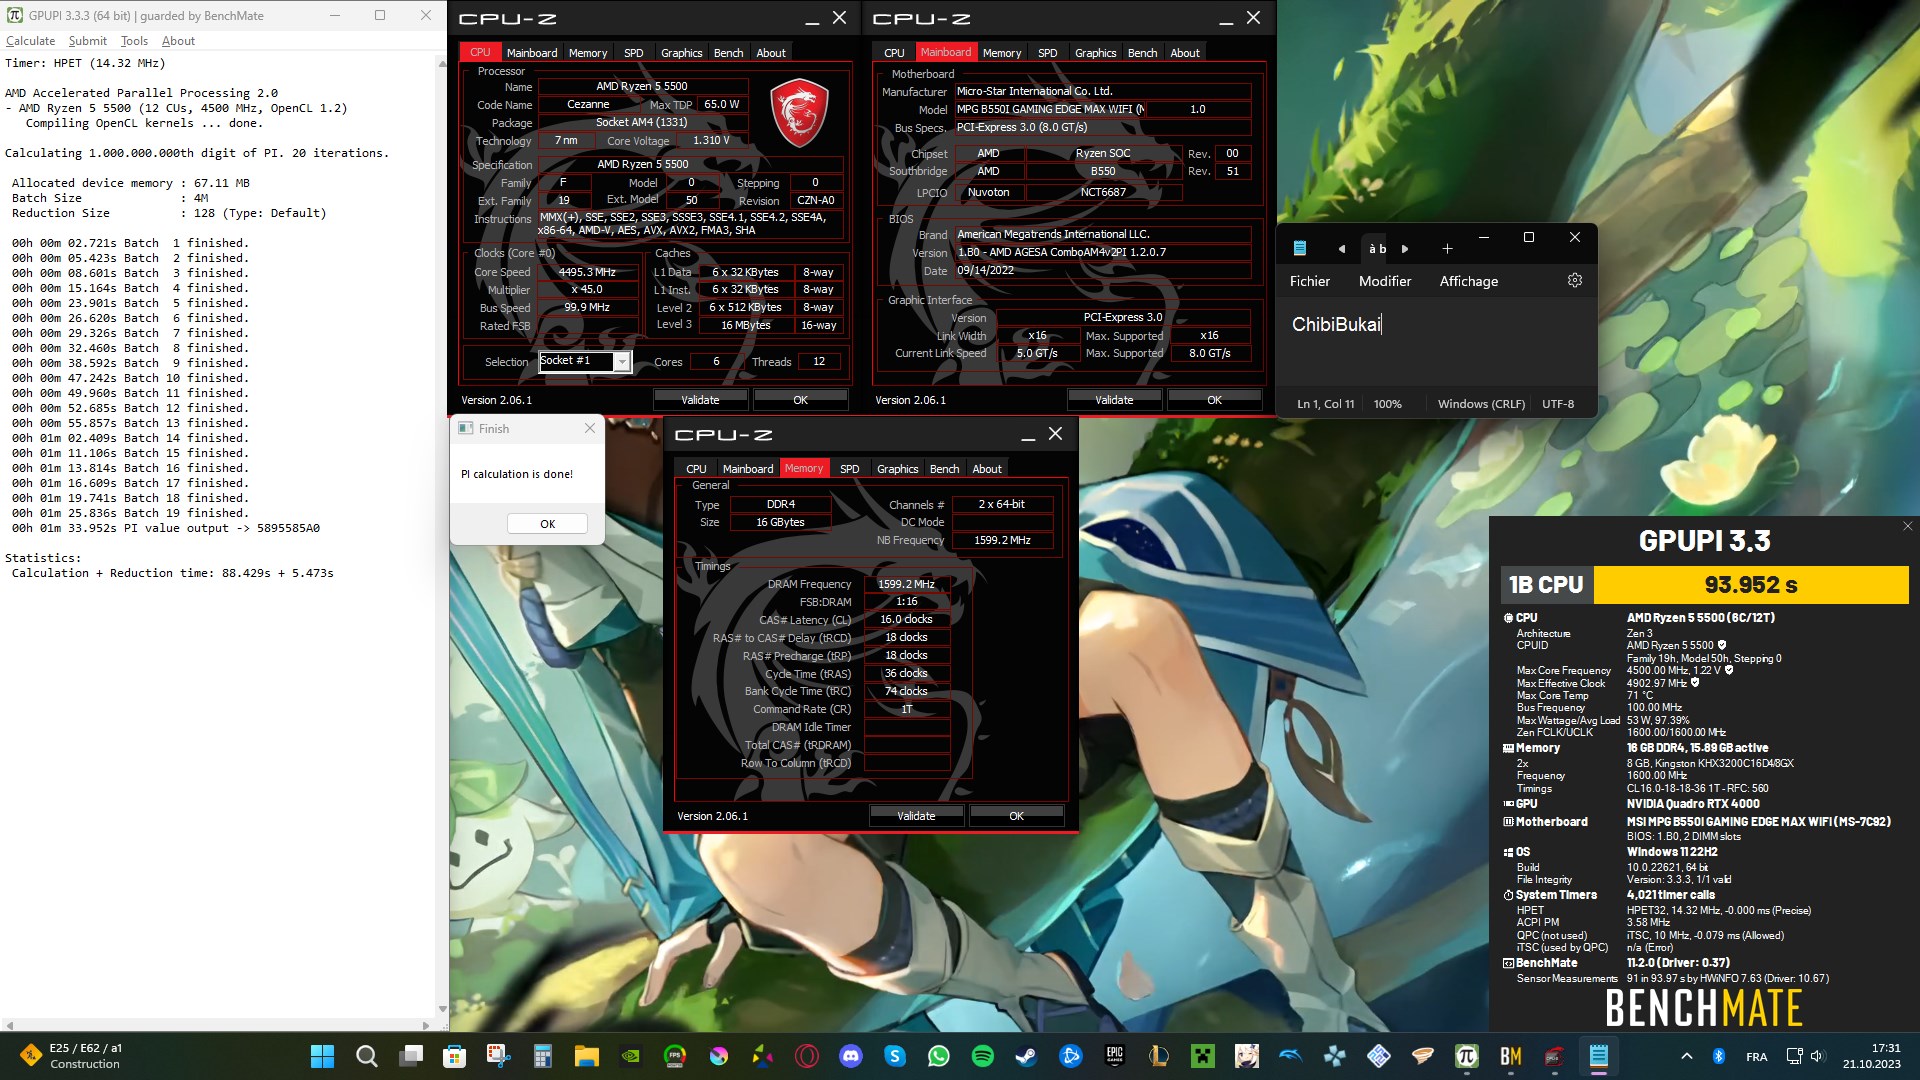Open the Socket #1 selection dropdown

pyautogui.click(x=622, y=361)
